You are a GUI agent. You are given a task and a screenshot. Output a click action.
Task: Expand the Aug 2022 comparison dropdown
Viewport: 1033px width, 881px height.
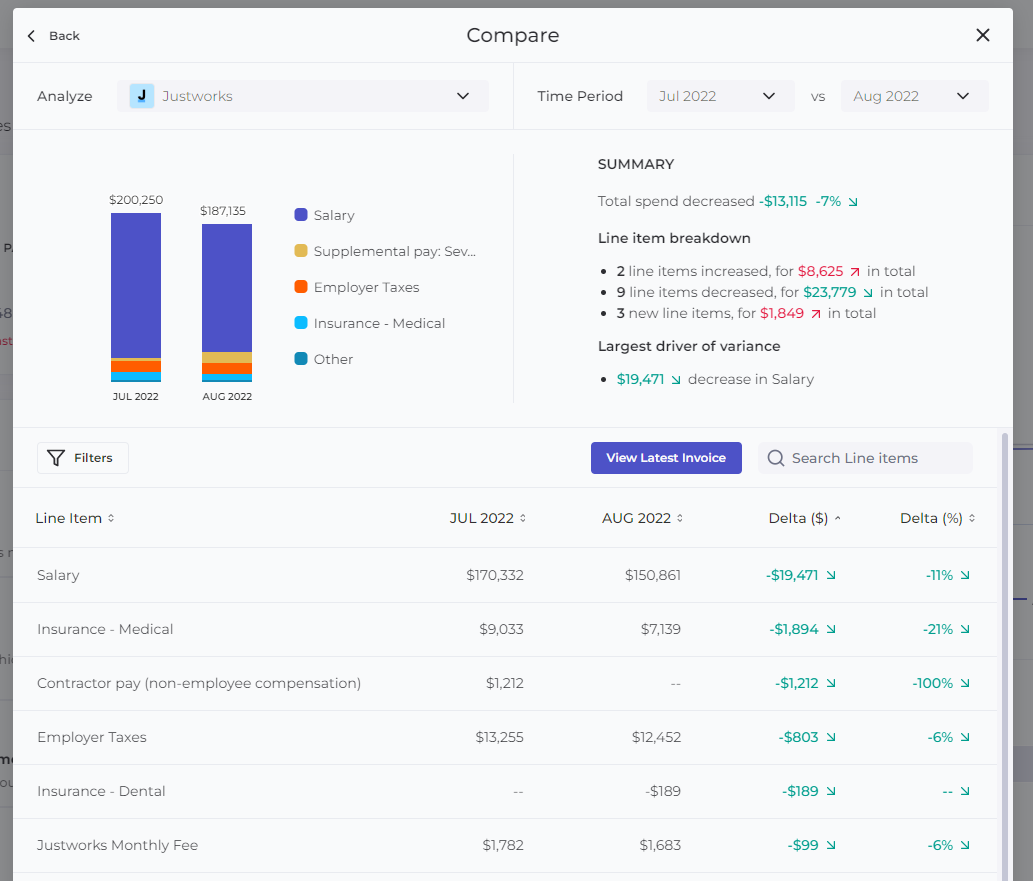(914, 96)
